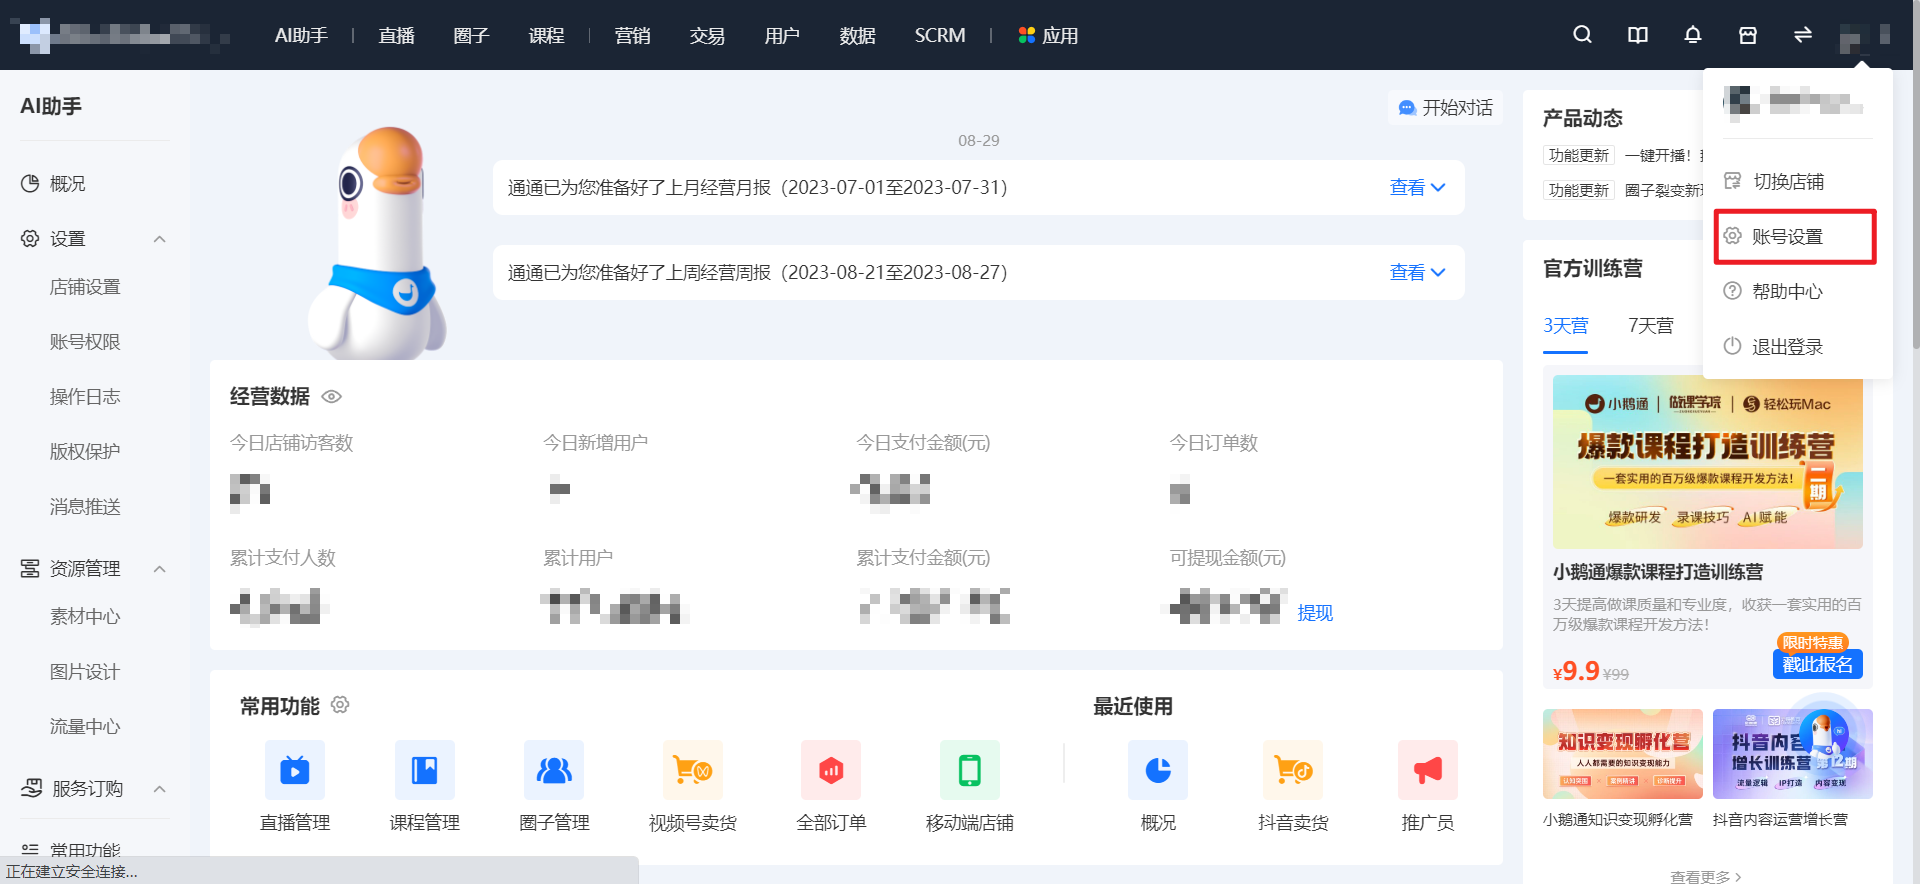Open 营销 in the top navigation
The height and width of the screenshot is (884, 1920).
(632, 35)
